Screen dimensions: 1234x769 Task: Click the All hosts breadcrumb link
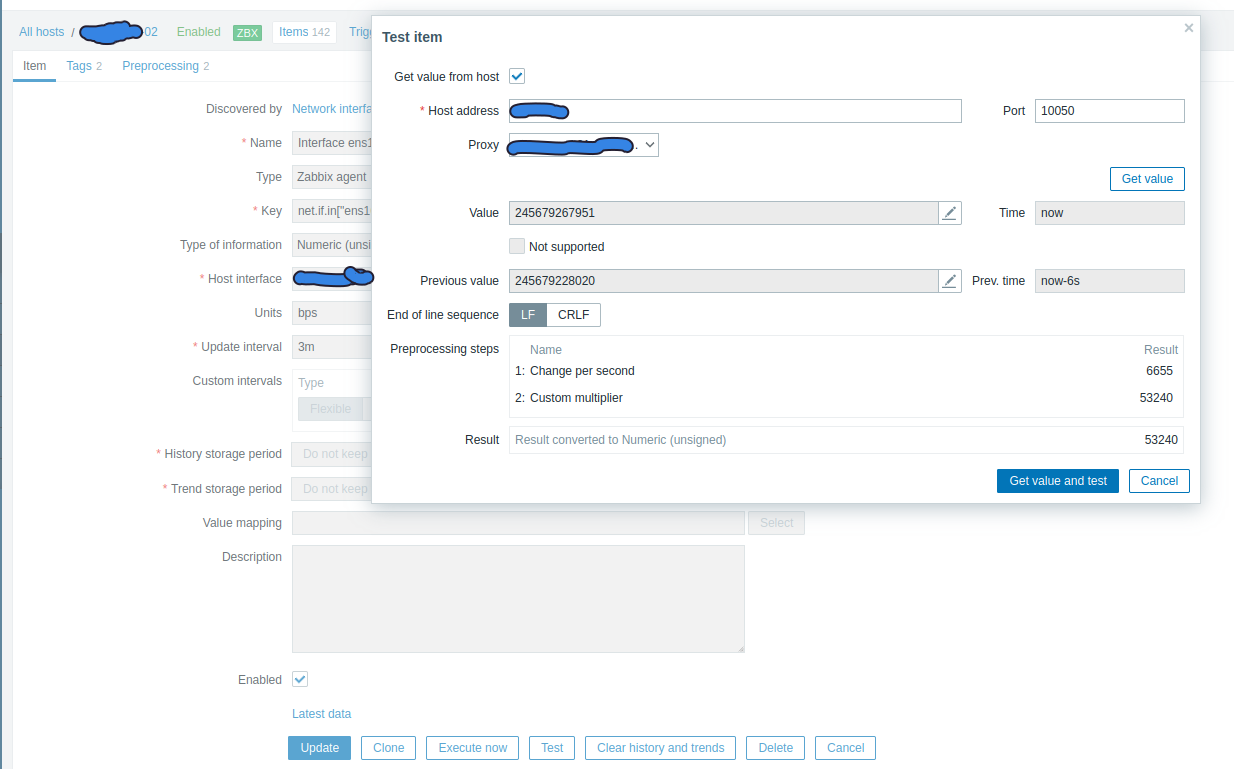point(41,32)
